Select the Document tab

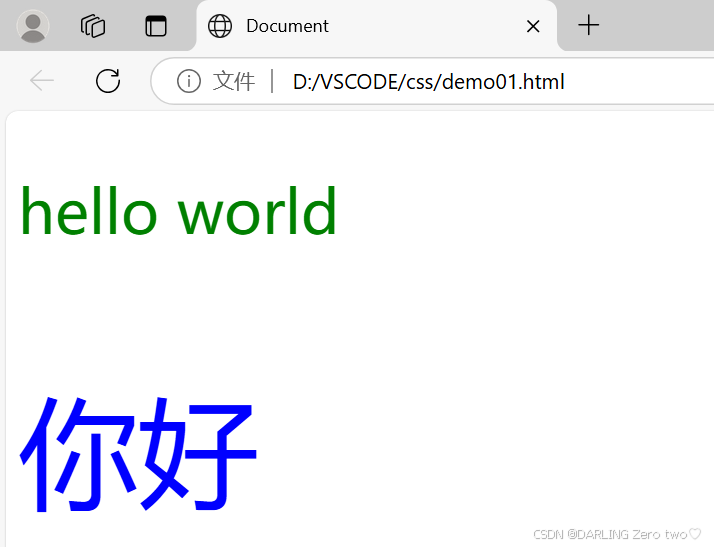pos(376,26)
